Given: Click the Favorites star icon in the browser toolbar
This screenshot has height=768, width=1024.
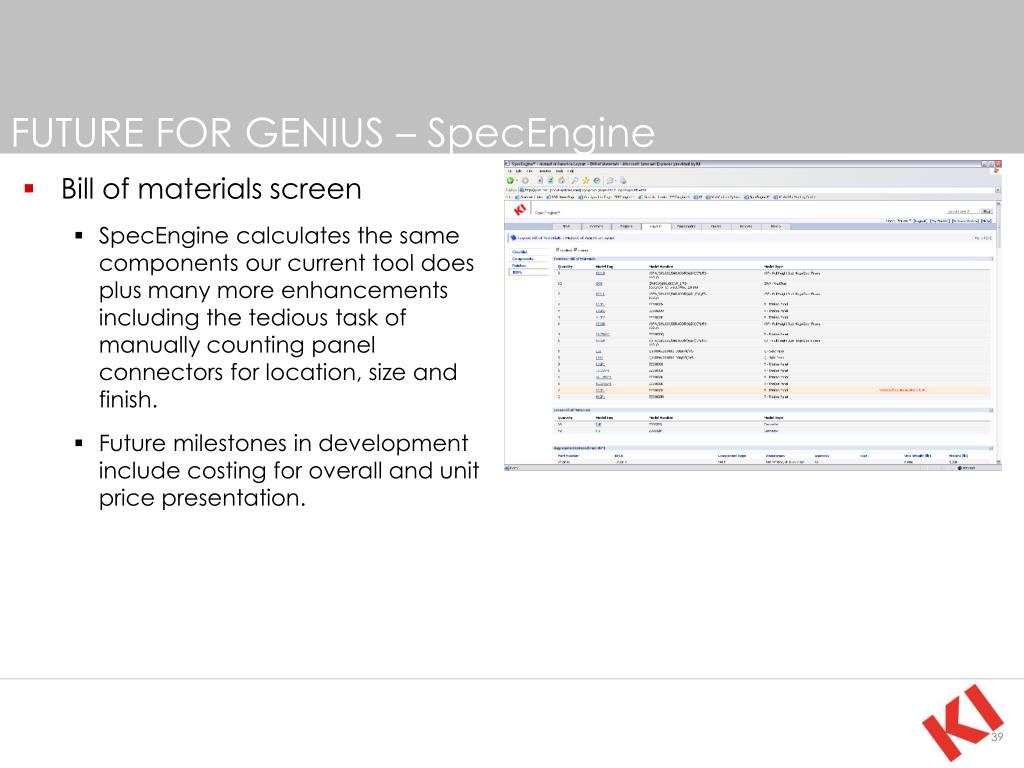Looking at the screenshot, I should [x=586, y=180].
